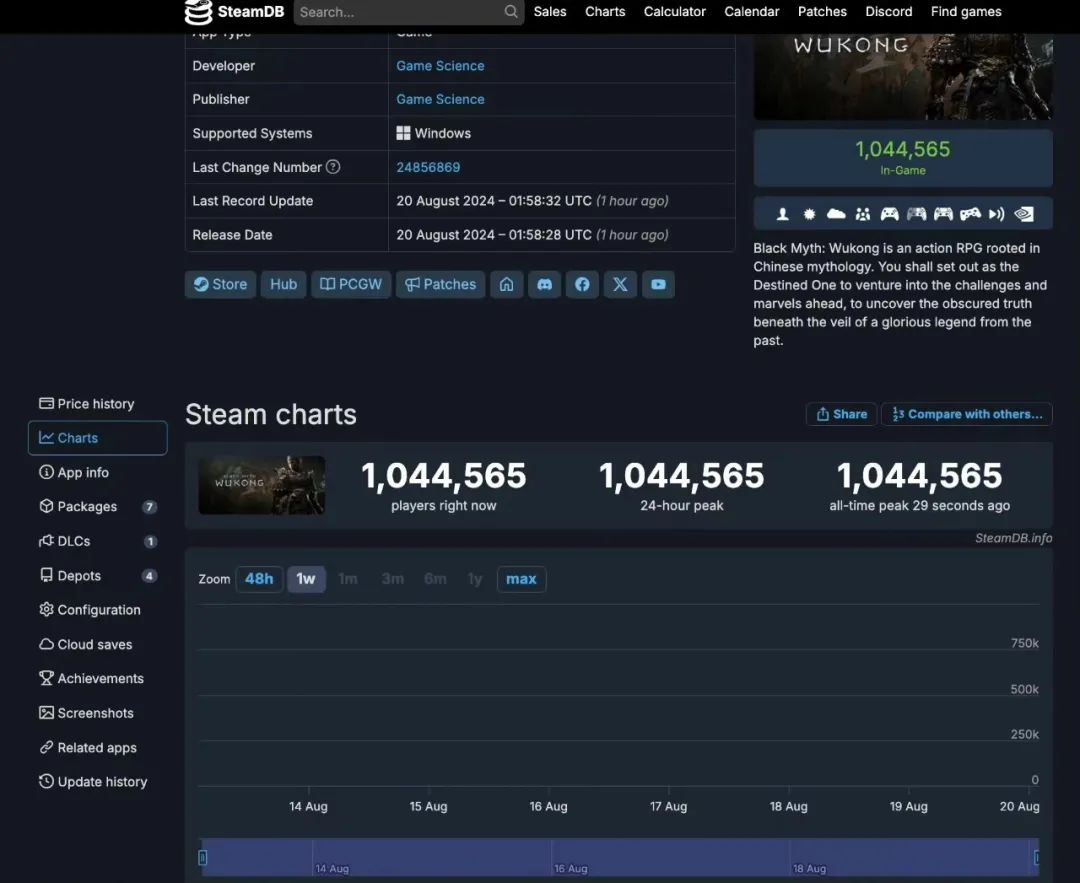Click the Share button
The height and width of the screenshot is (883, 1080).
pos(841,414)
